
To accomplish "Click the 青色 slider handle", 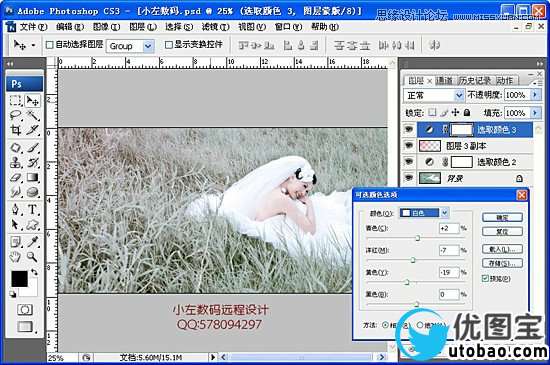I will click(x=417, y=238).
